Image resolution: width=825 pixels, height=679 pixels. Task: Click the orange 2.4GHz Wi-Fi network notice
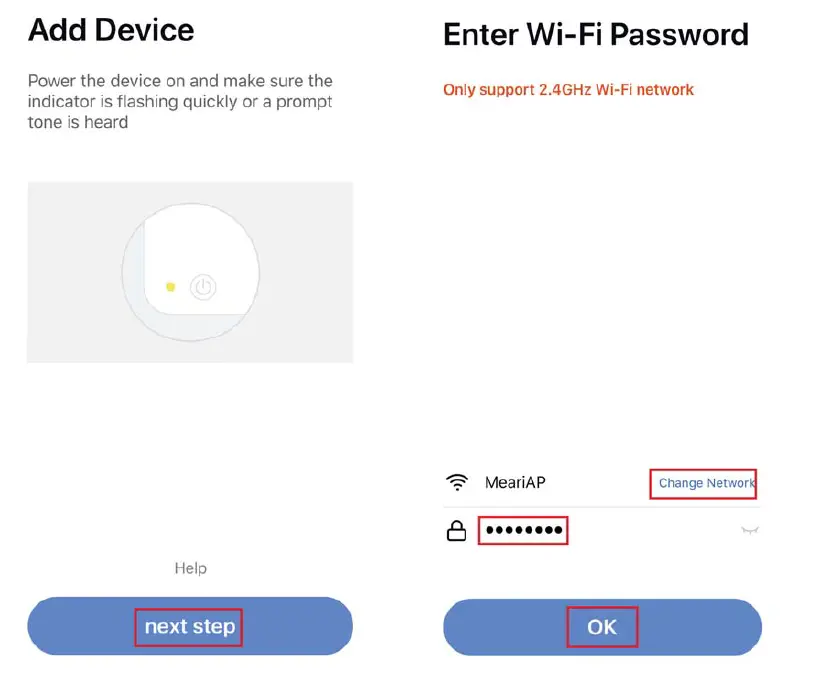[x=568, y=90]
